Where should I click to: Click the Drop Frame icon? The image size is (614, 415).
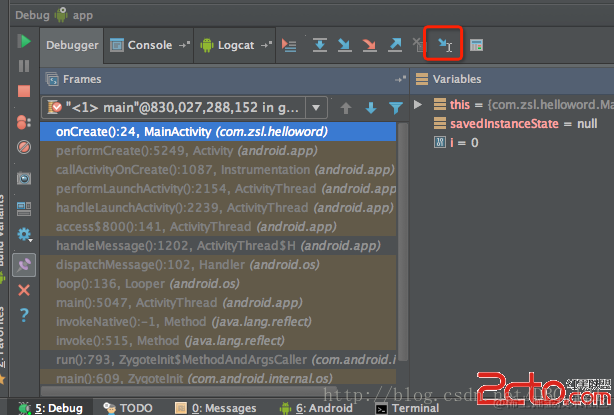point(418,45)
